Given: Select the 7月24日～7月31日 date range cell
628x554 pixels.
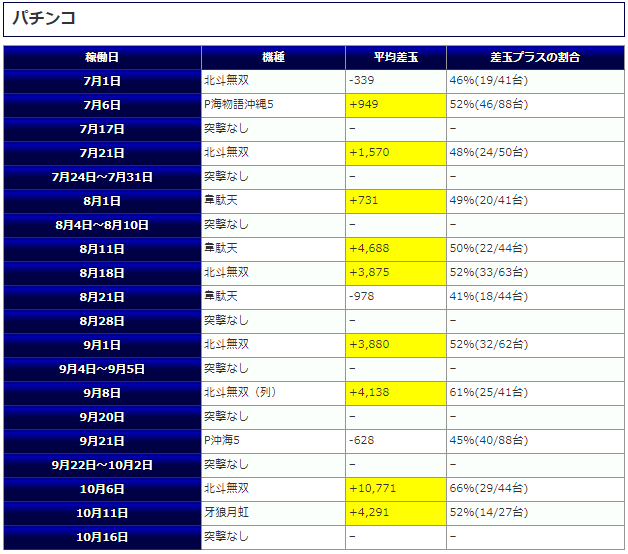Looking at the screenshot, I should [102, 177].
